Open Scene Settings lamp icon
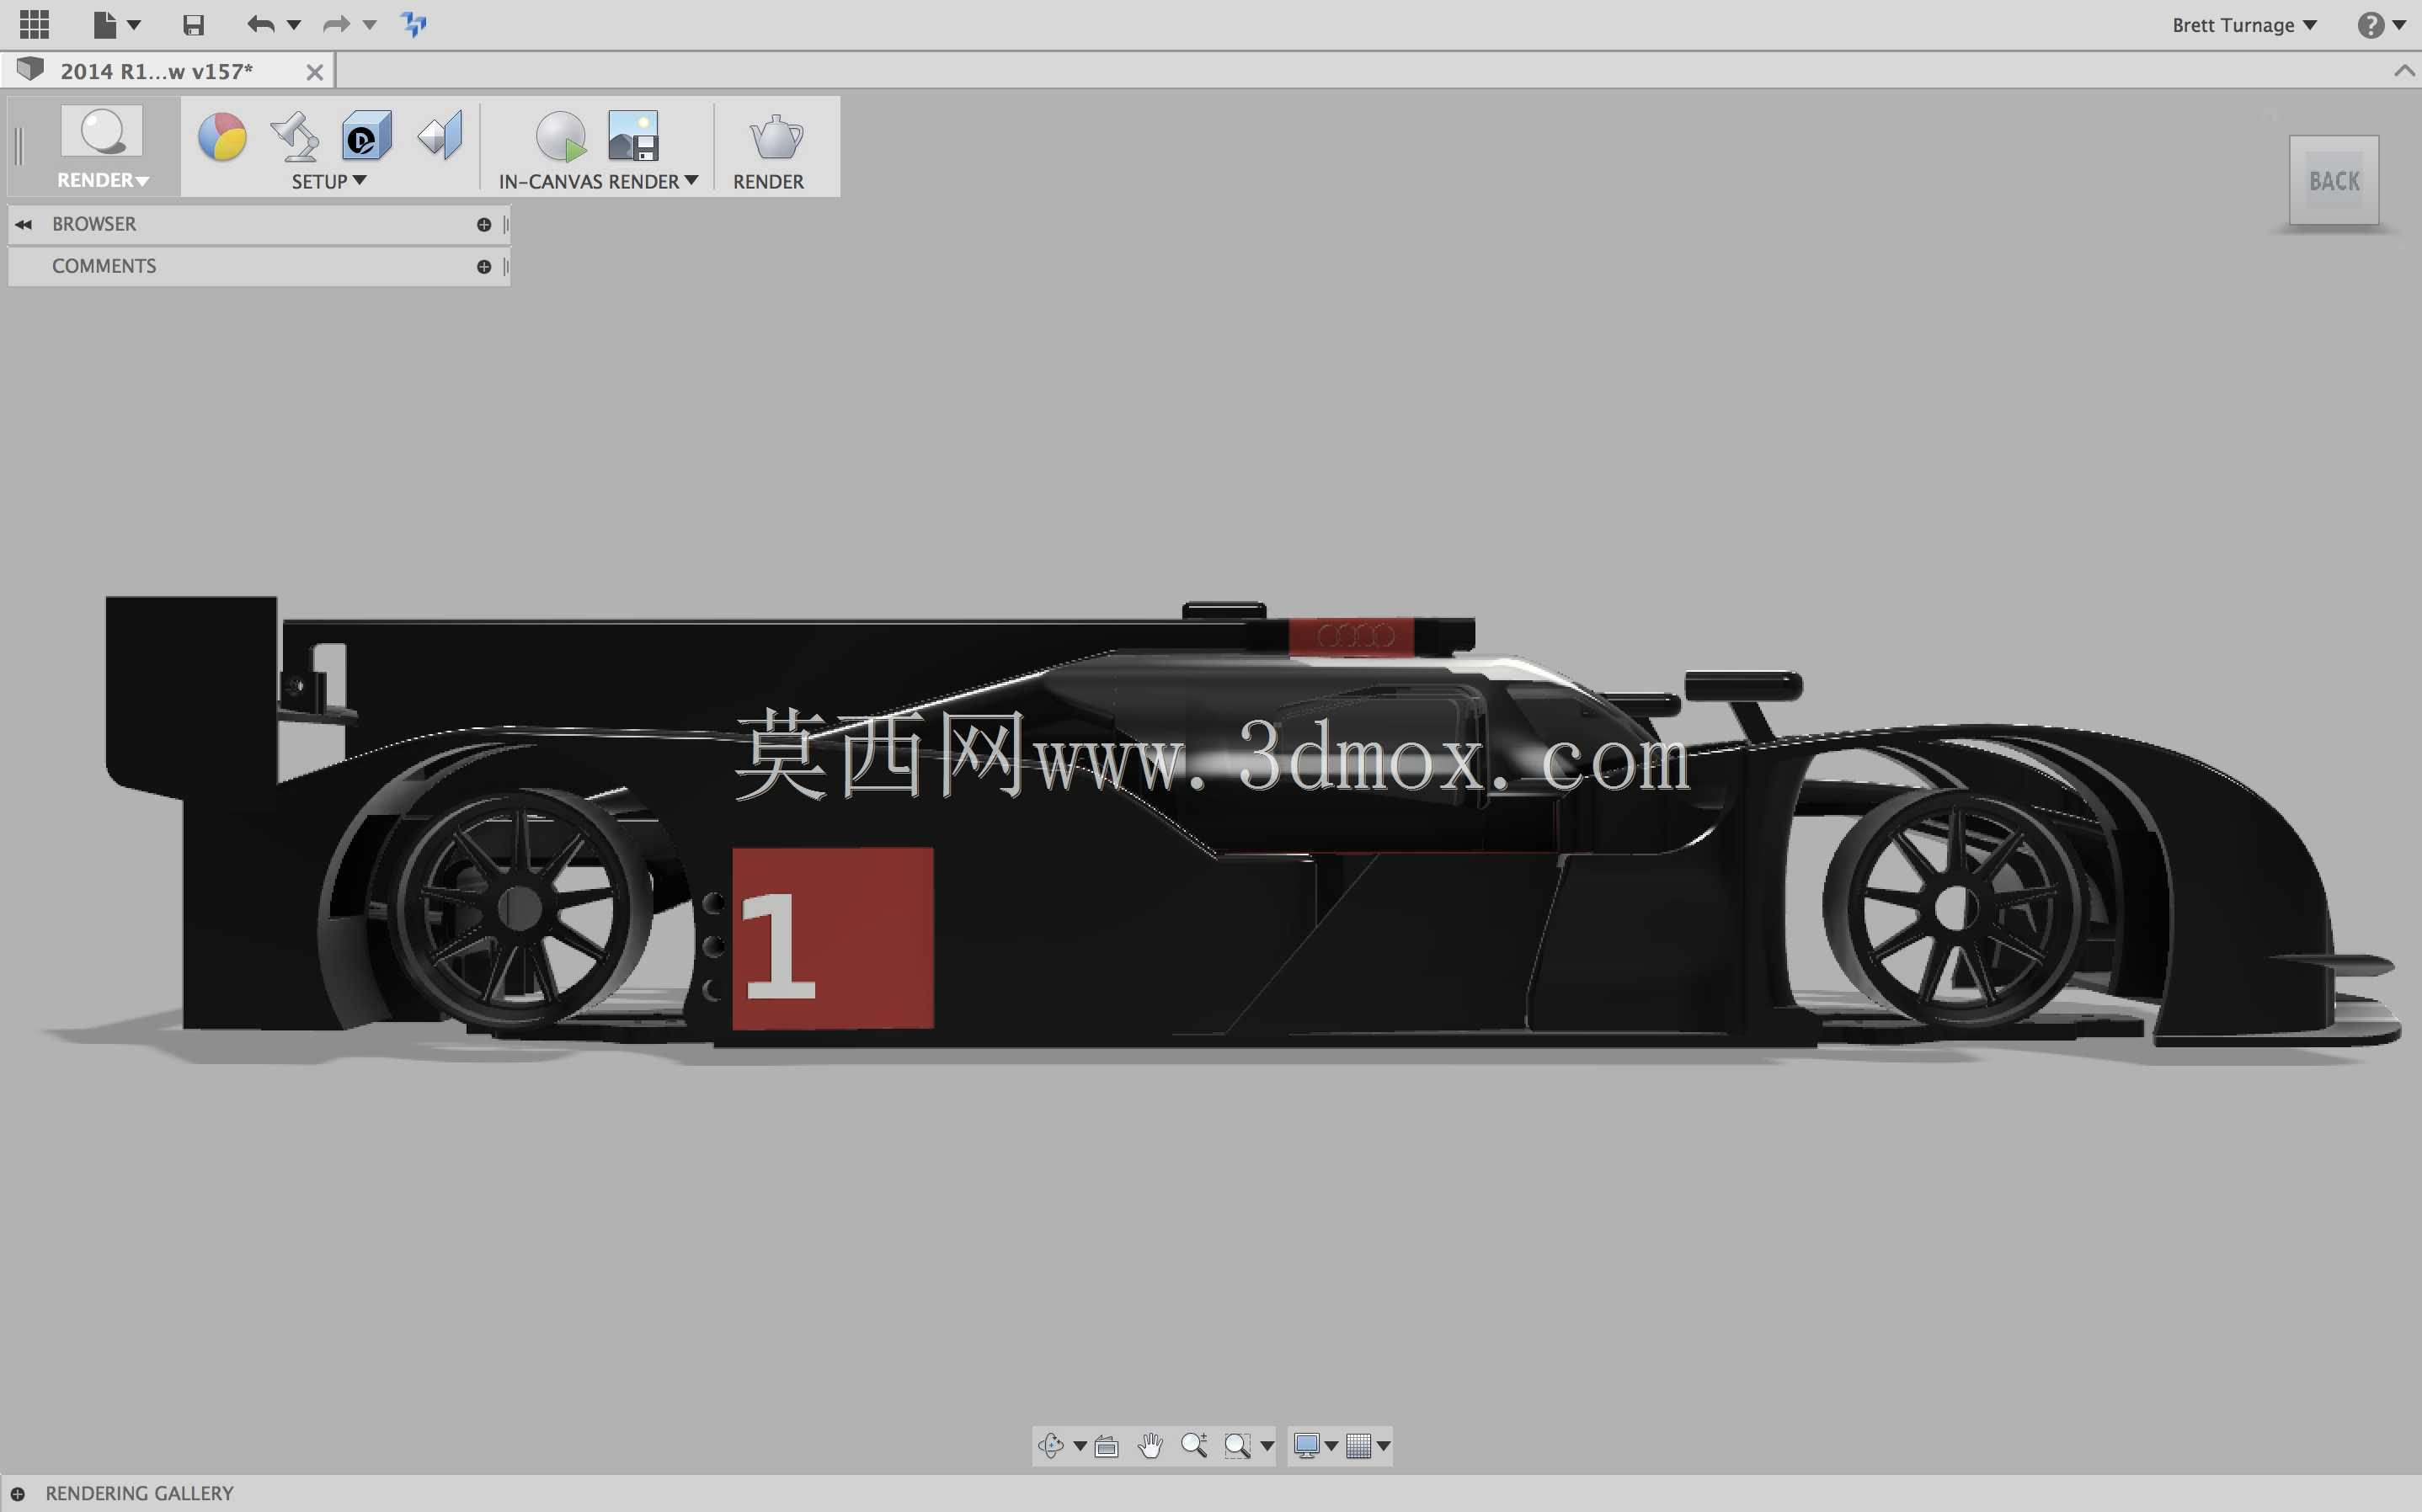The height and width of the screenshot is (1512, 2422). (295, 136)
